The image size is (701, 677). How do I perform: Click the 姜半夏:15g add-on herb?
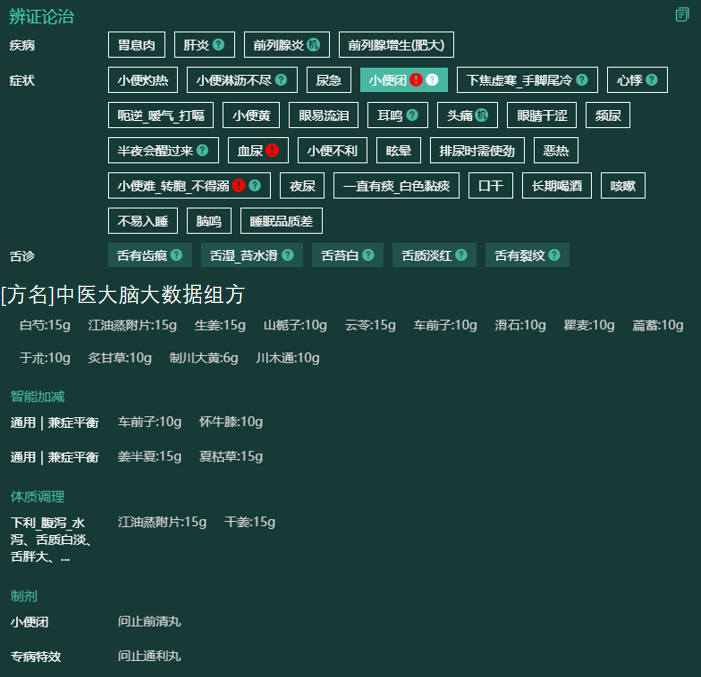(149, 457)
